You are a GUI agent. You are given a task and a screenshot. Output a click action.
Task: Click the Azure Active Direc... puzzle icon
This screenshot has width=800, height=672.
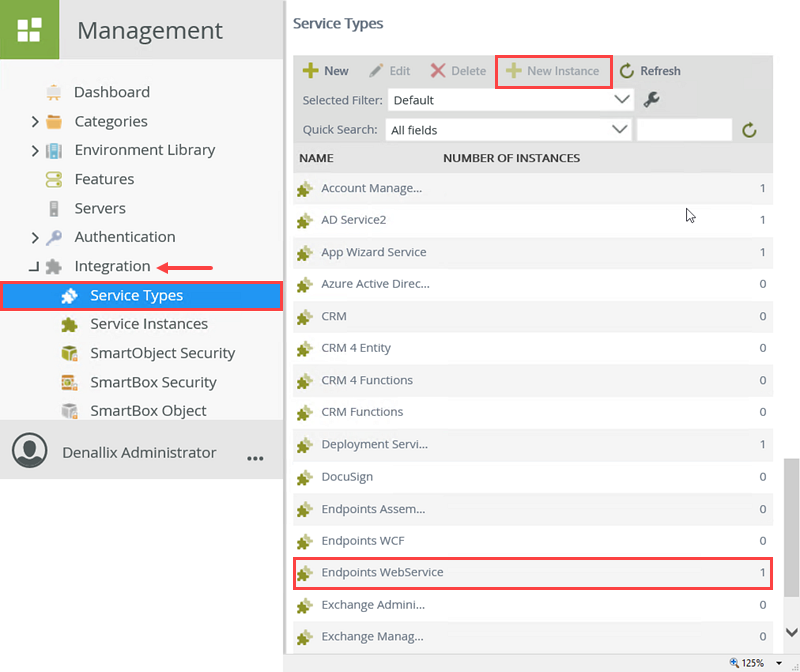point(305,285)
